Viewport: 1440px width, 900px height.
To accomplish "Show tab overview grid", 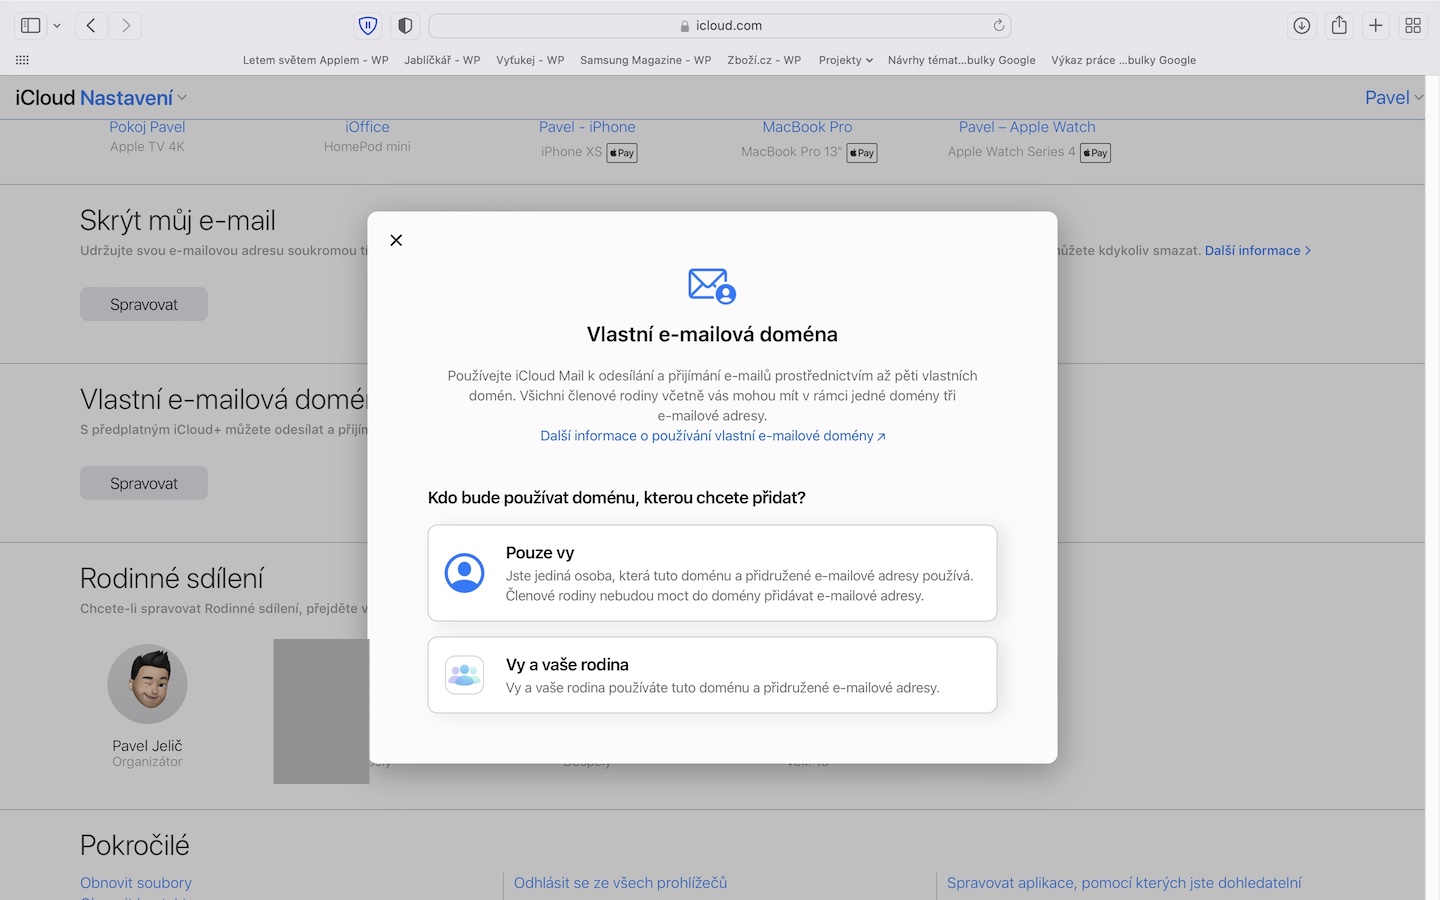I will 1413,26.
